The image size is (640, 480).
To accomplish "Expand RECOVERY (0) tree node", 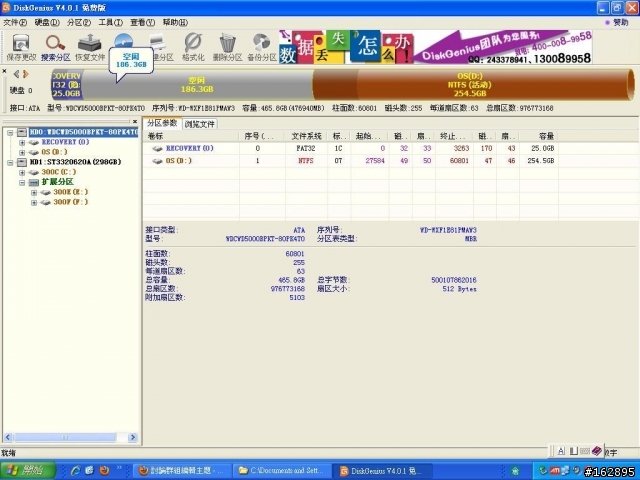I will click(22, 142).
